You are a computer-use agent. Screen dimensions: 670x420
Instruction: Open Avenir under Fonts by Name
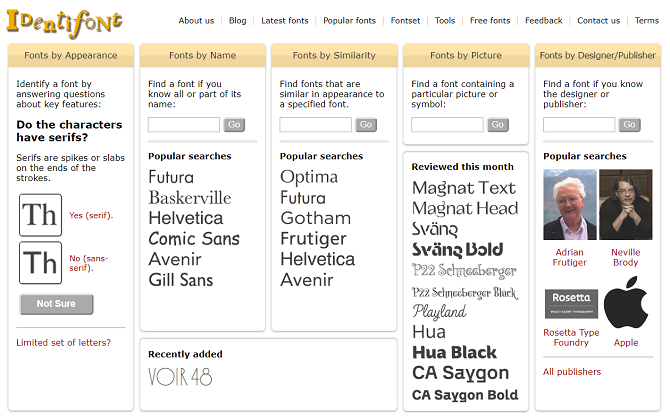(175, 259)
